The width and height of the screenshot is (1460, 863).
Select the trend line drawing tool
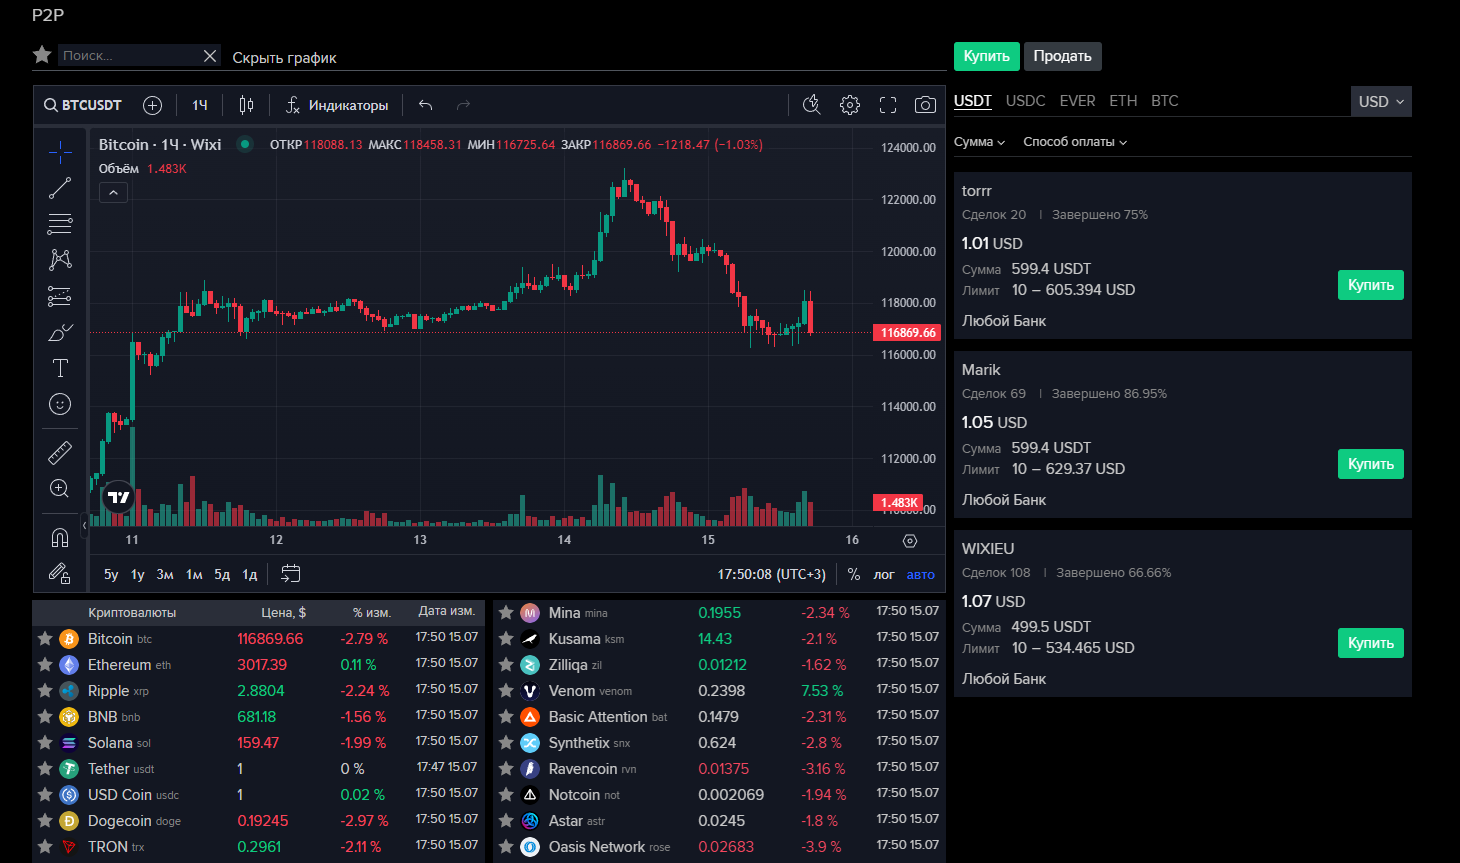tap(60, 188)
